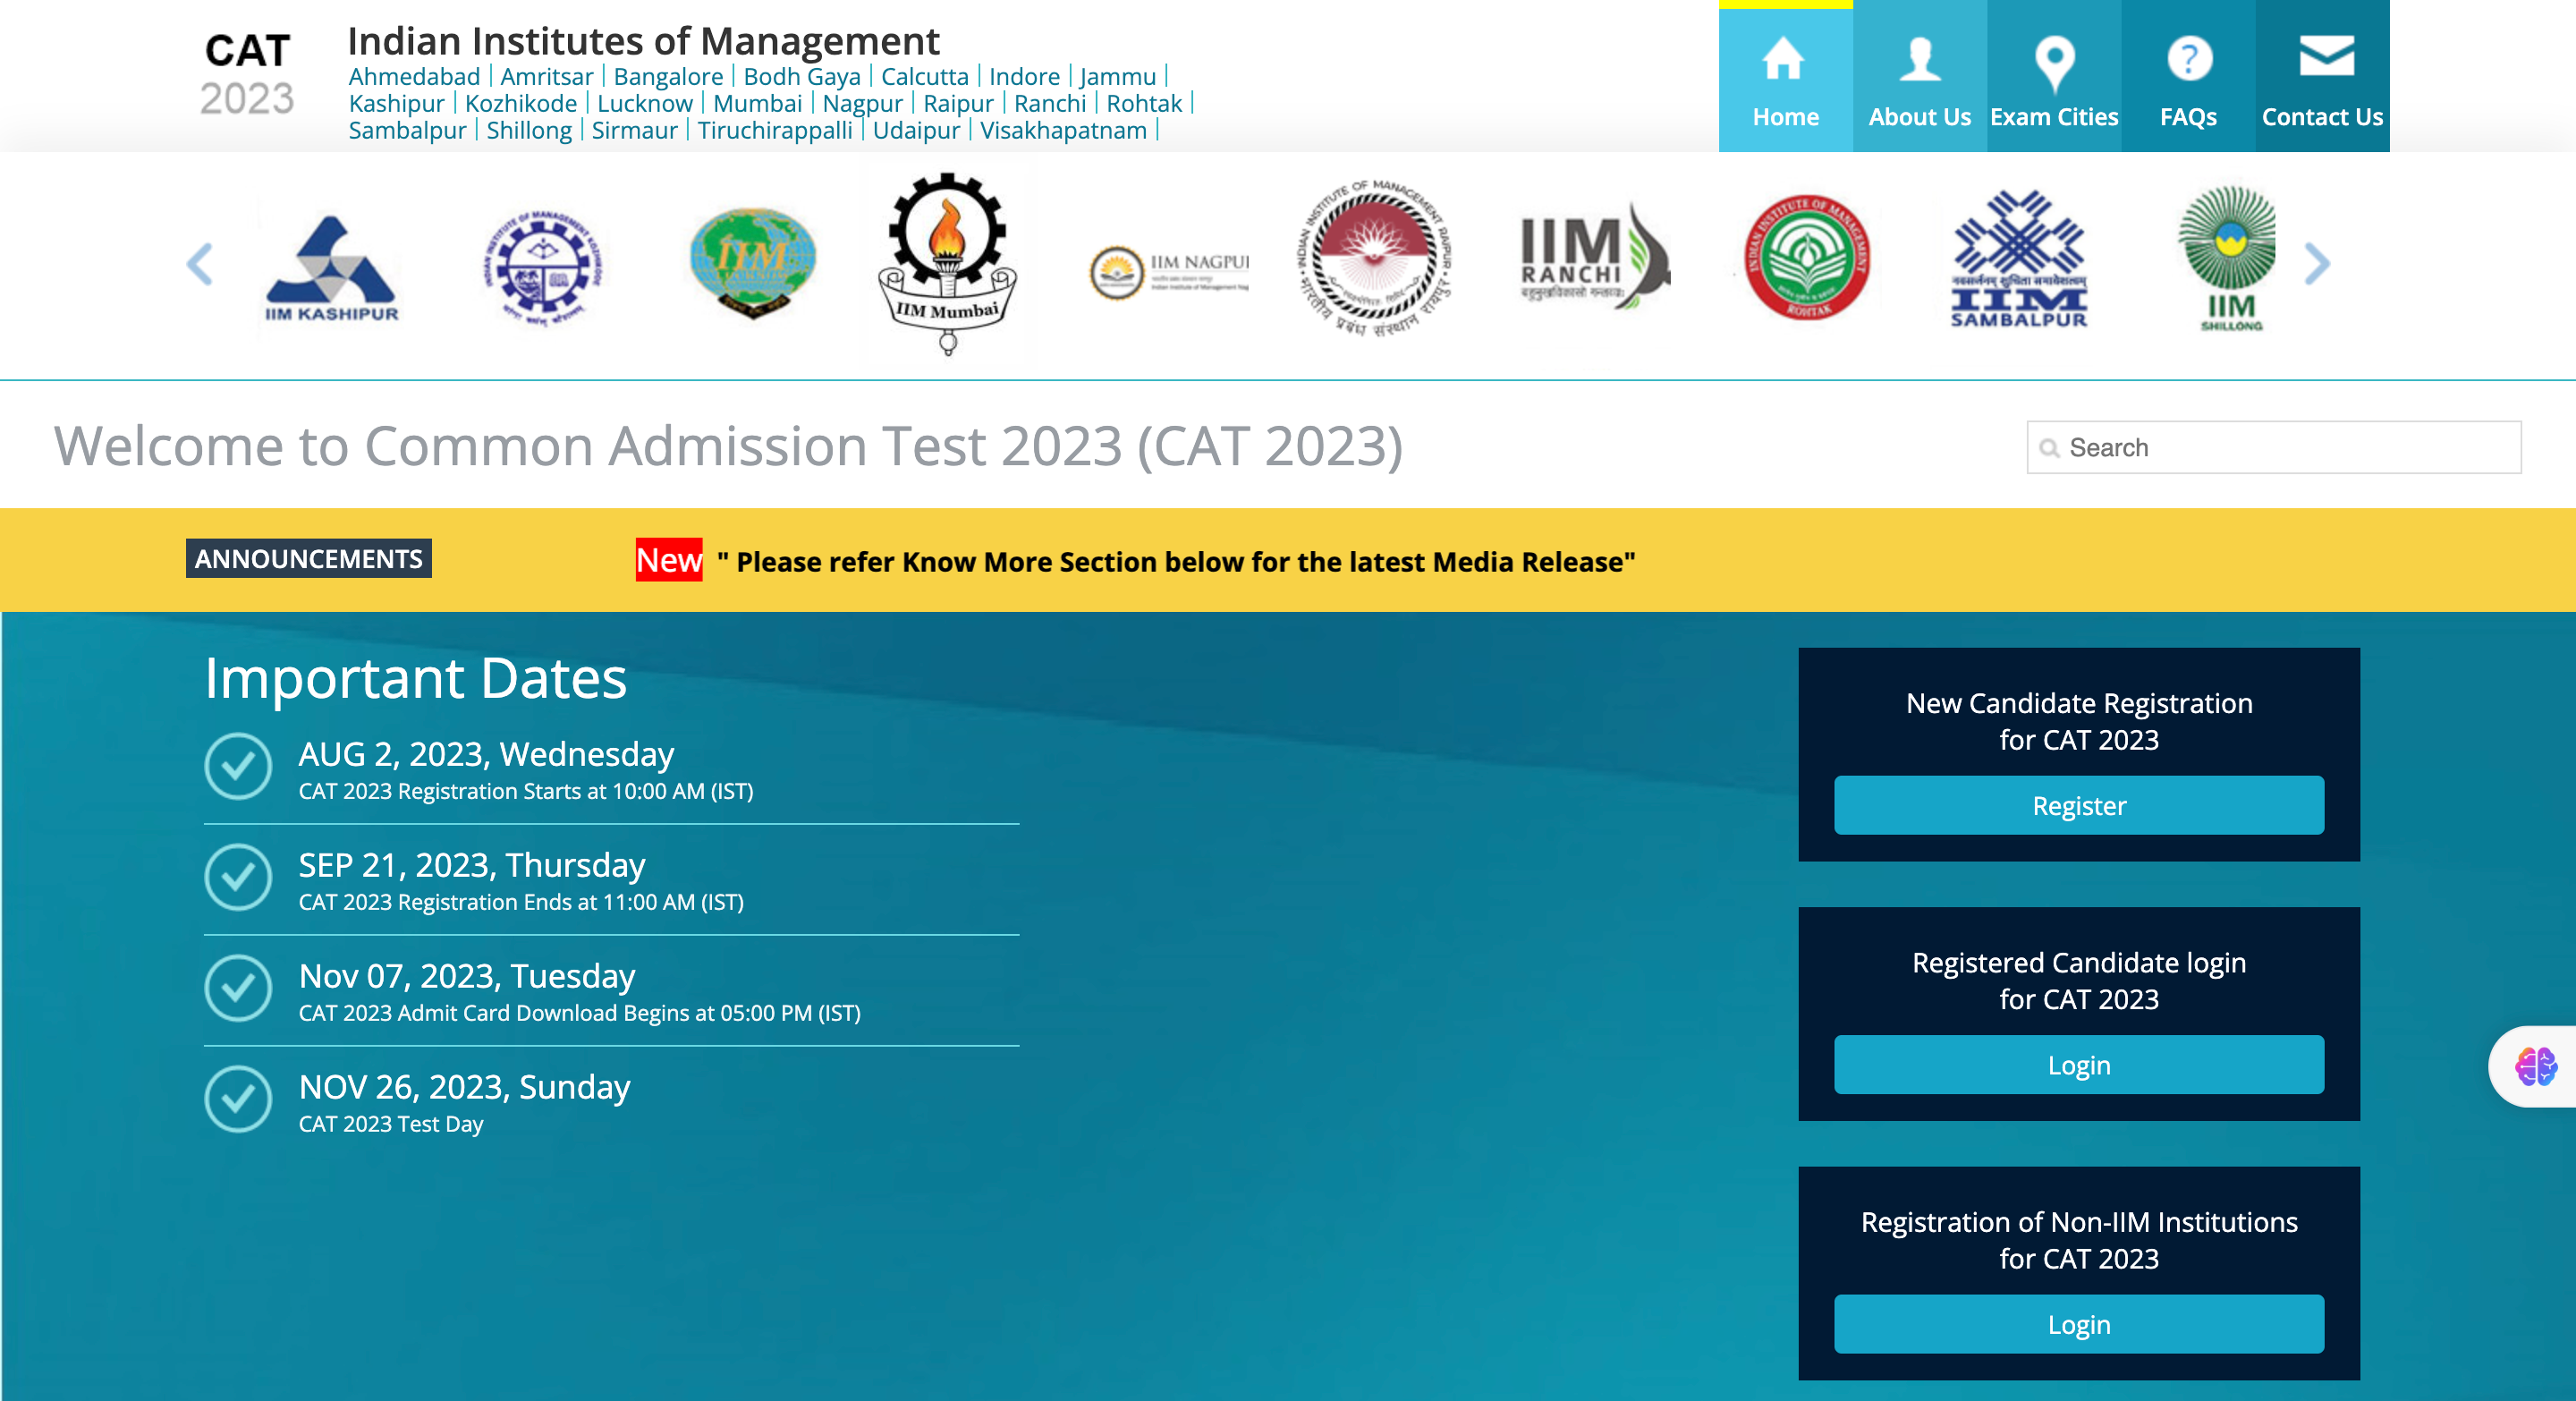Show next IIM logos in carousel
The width and height of the screenshot is (2576, 1401).
[2317, 264]
